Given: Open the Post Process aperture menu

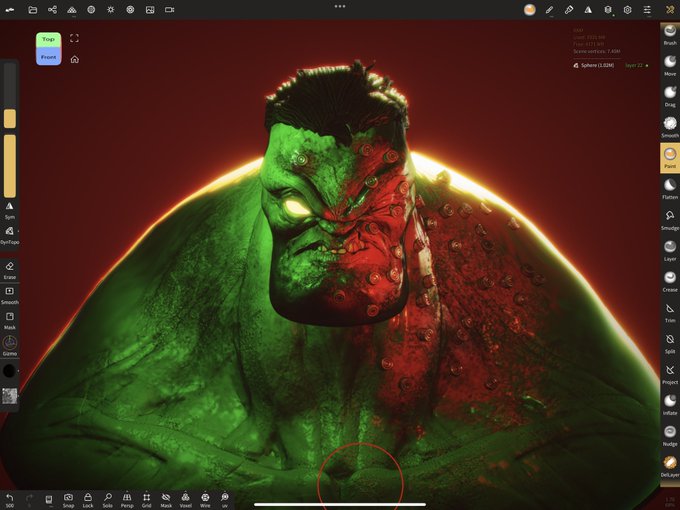Looking at the screenshot, I should point(130,10).
